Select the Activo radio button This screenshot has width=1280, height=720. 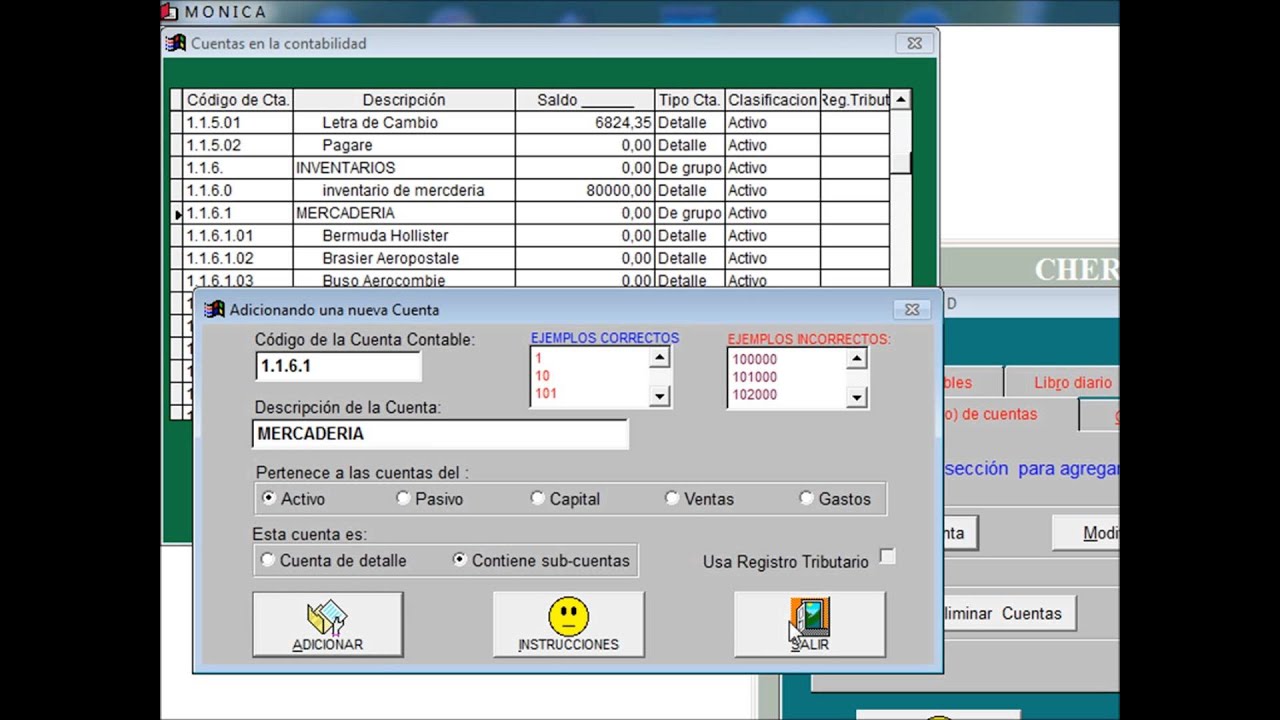click(268, 498)
